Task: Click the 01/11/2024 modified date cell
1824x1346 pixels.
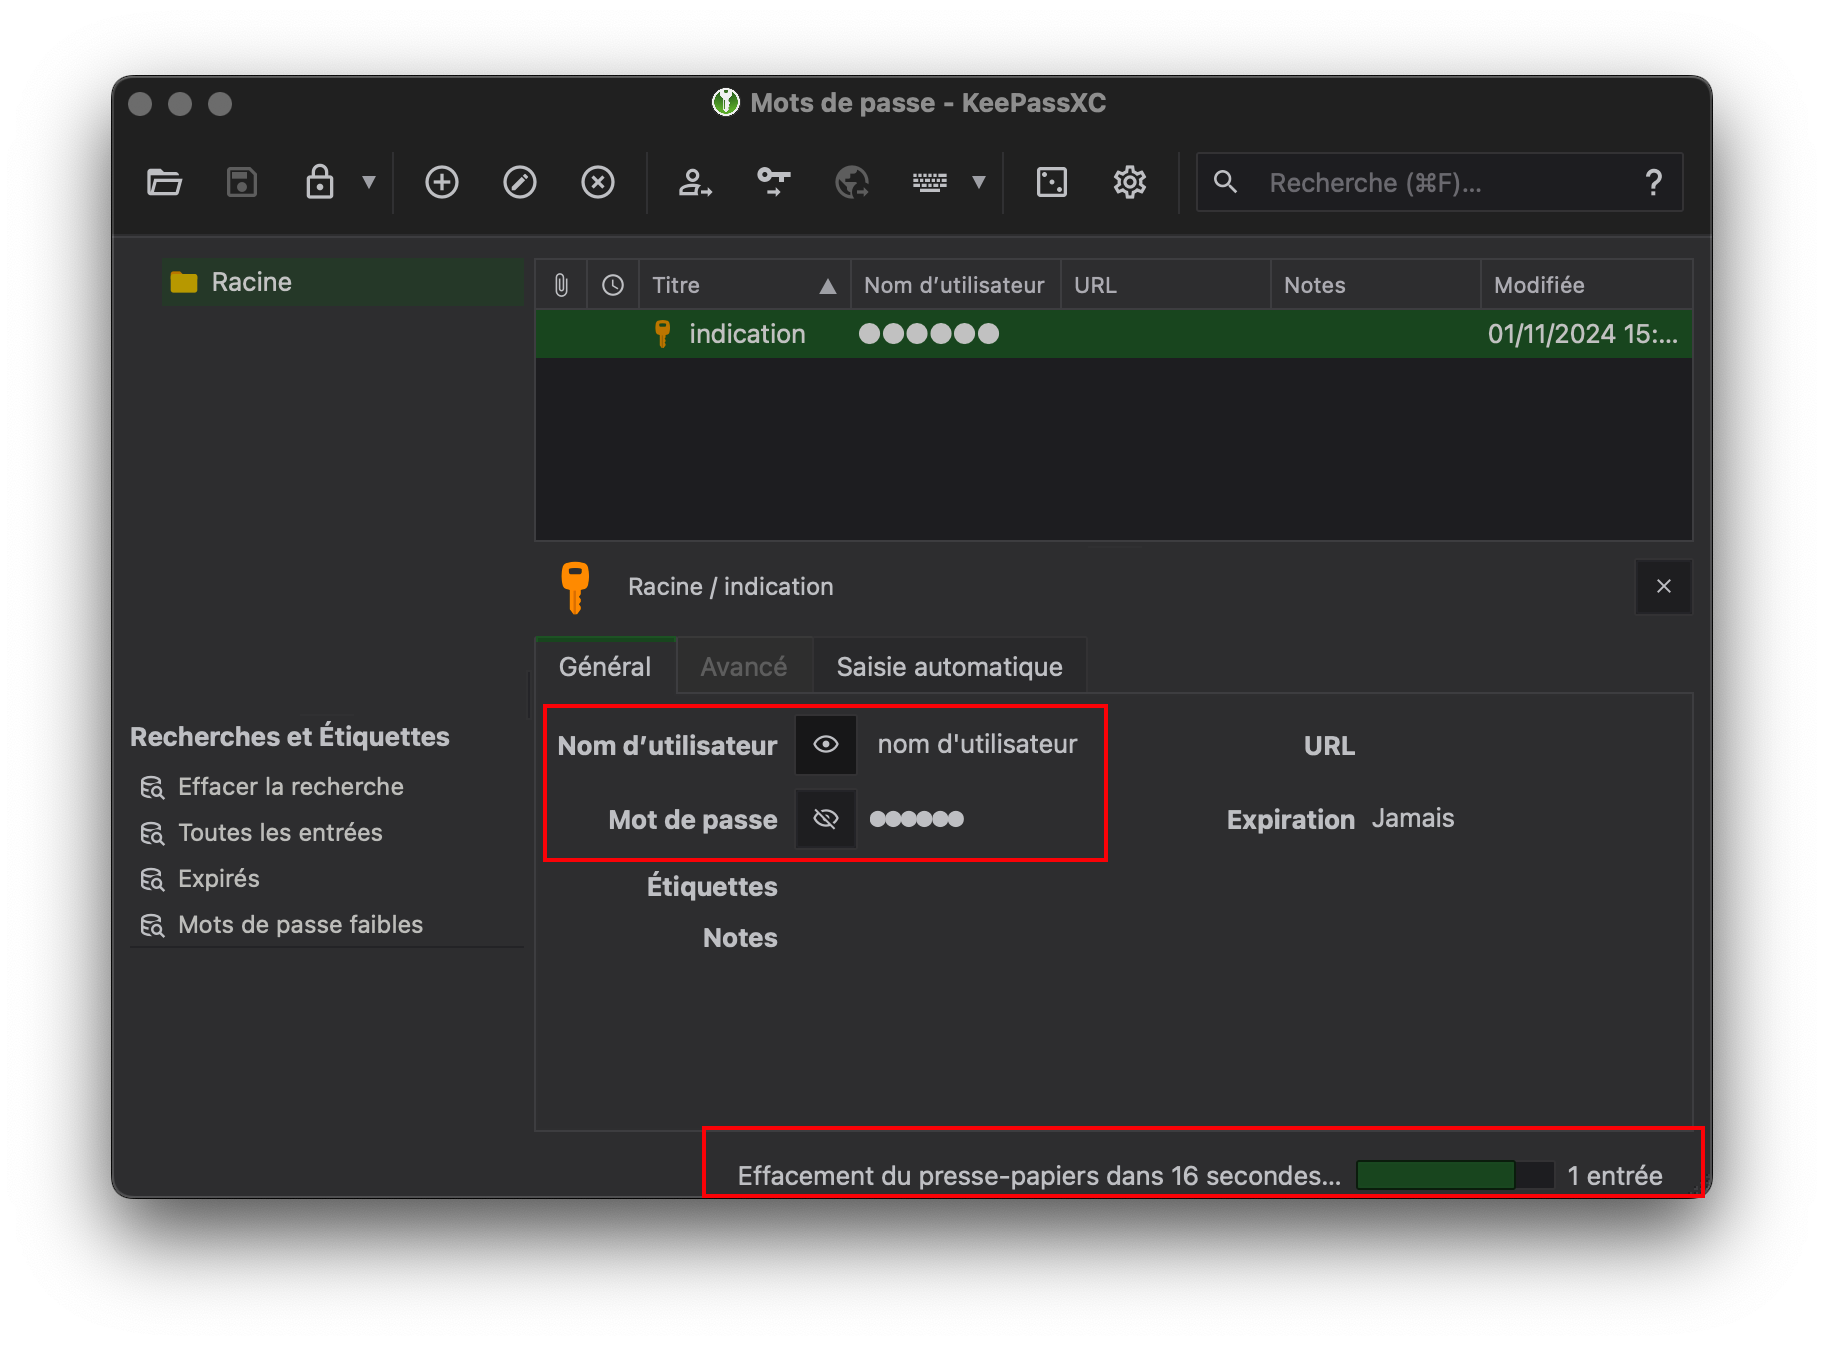Action: click(x=1583, y=334)
